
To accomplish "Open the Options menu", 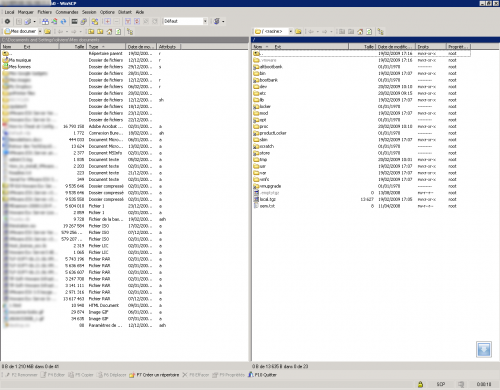I will 107,12.
